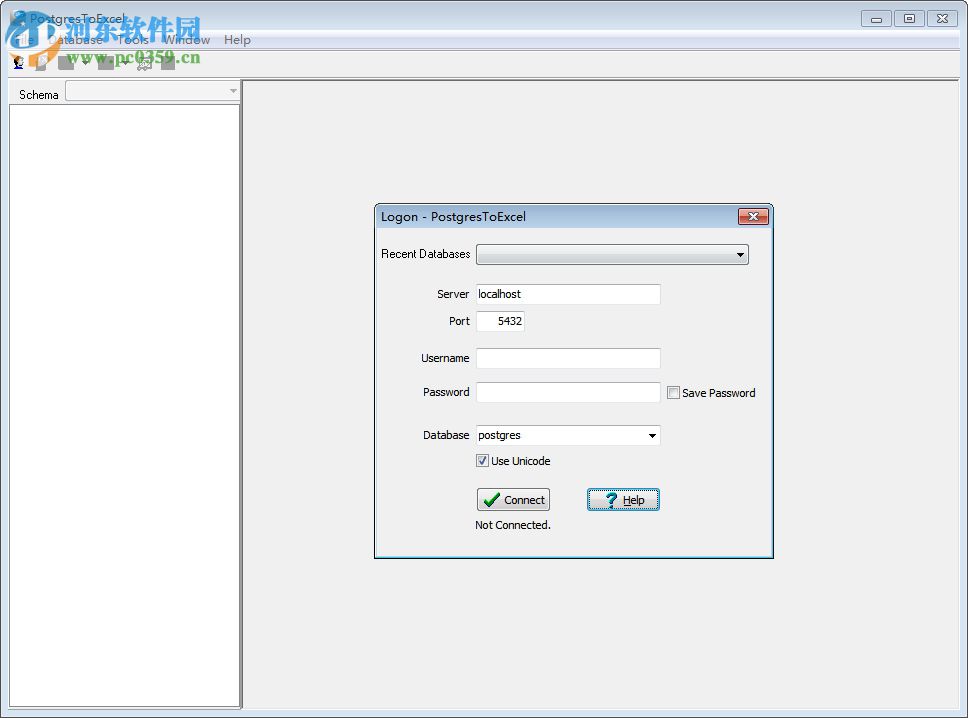Maximize the PostgresToExcel main window
This screenshot has height=718, width=968.
pyautogui.click(x=909, y=19)
